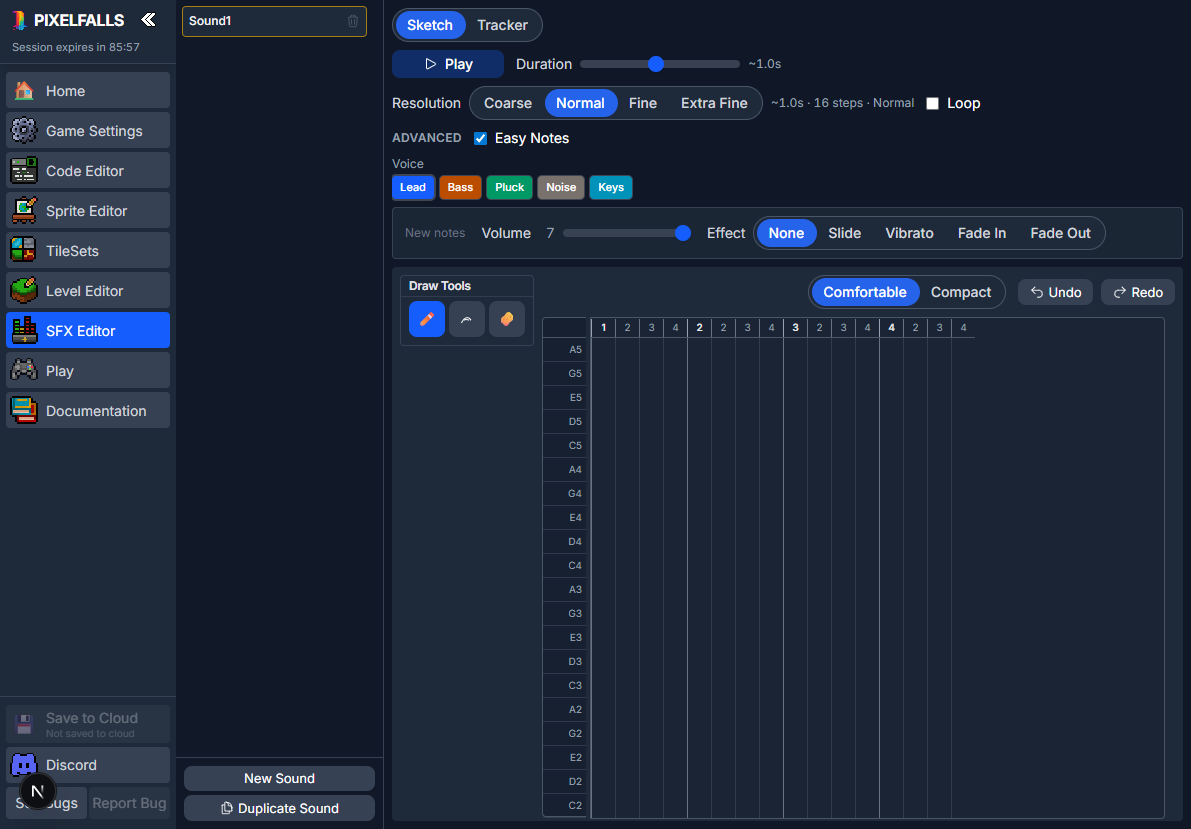Switch to the Tracker tab

point(502,25)
